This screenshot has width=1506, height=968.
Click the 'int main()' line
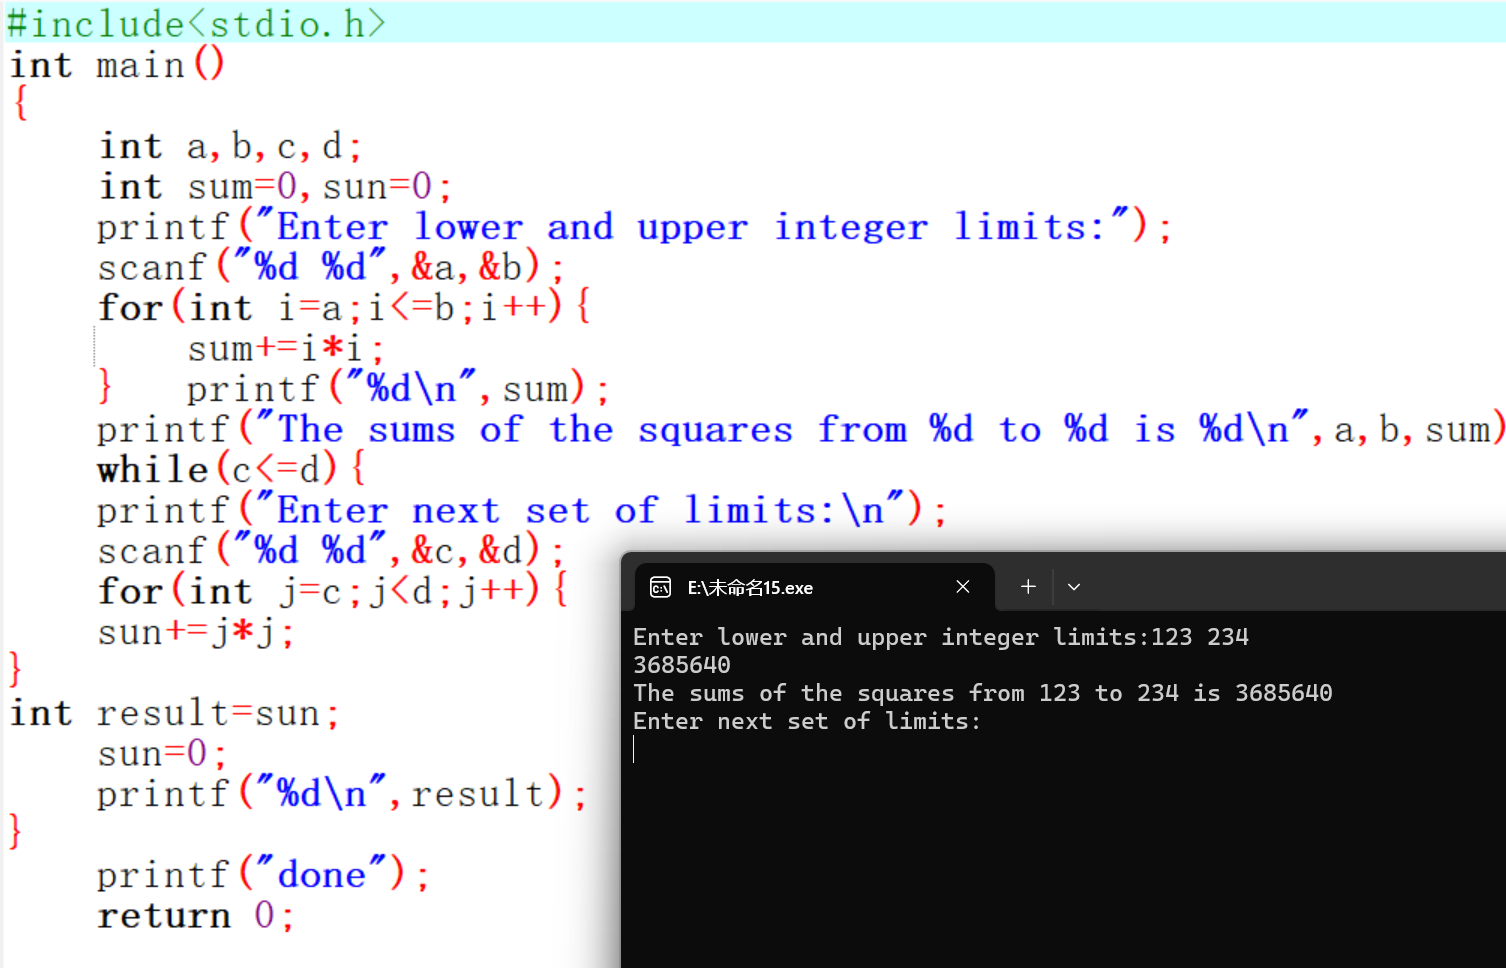(117, 65)
